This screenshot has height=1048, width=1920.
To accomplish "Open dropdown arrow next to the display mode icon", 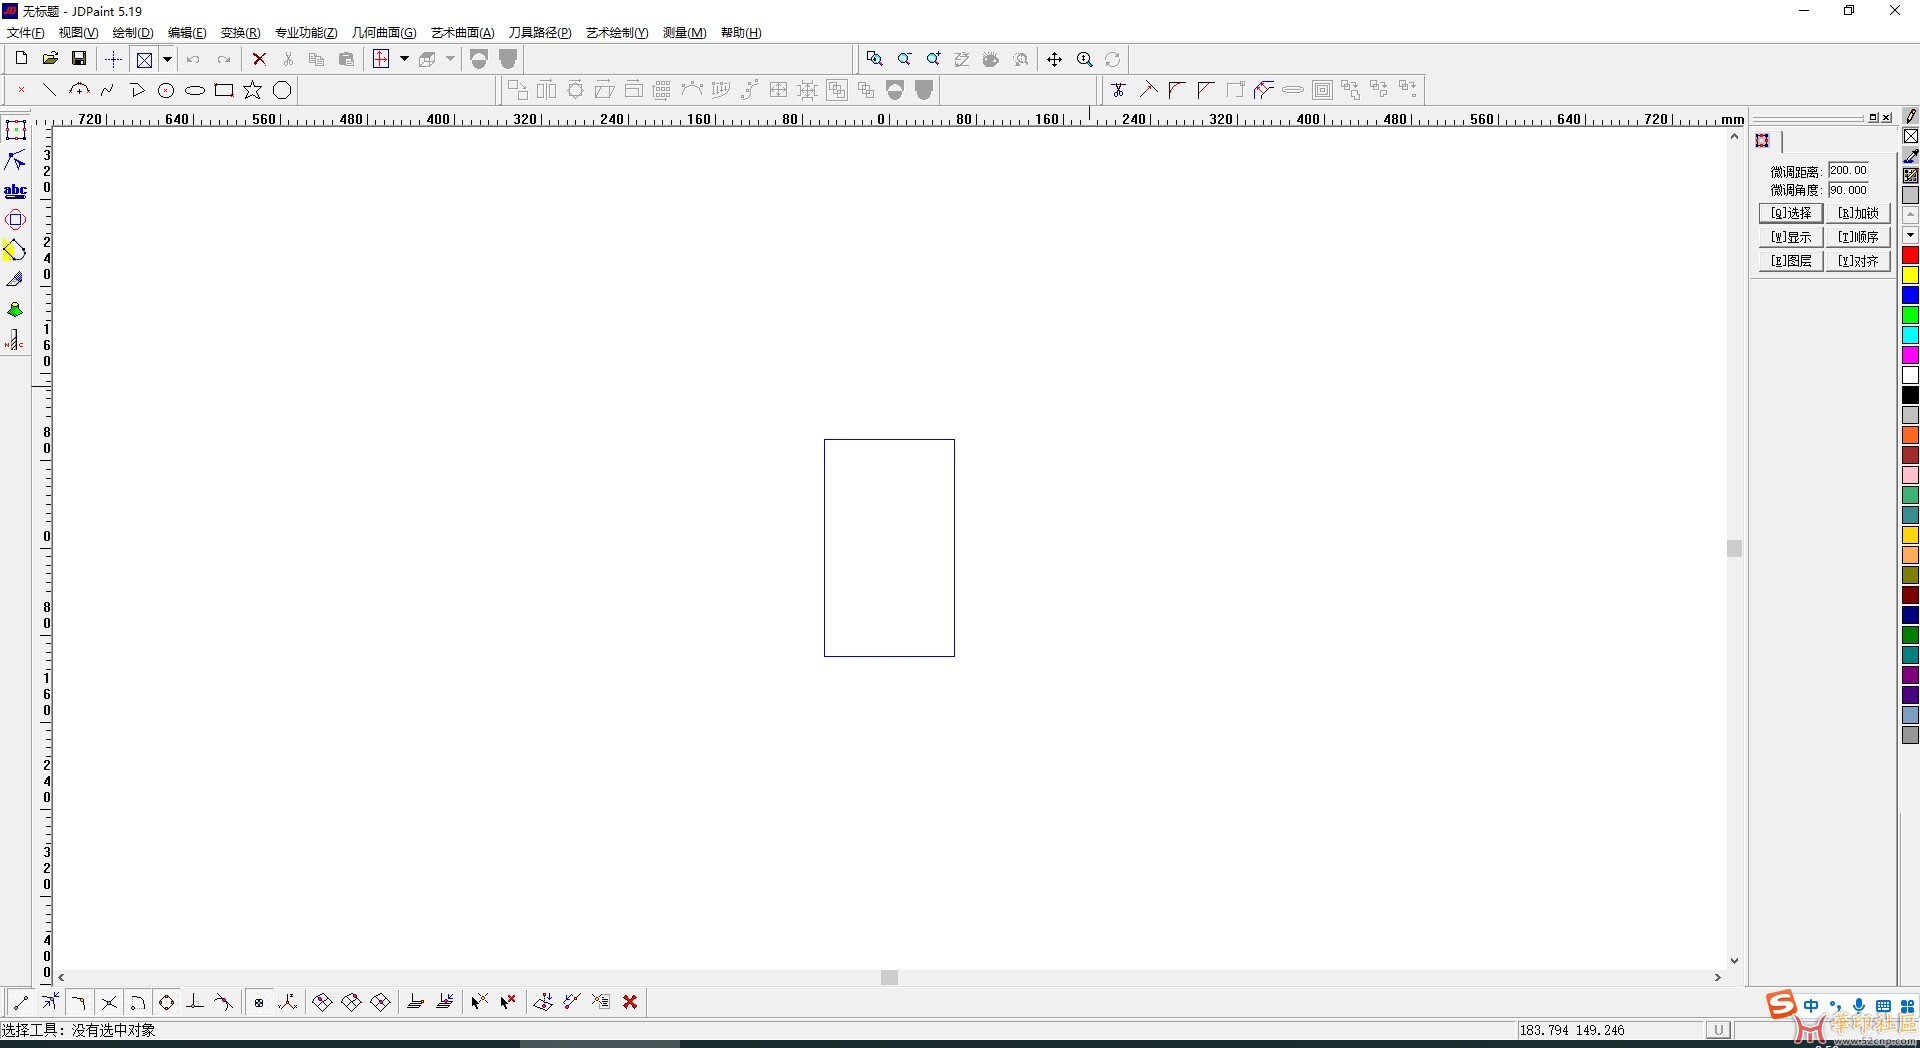I will (x=167, y=59).
